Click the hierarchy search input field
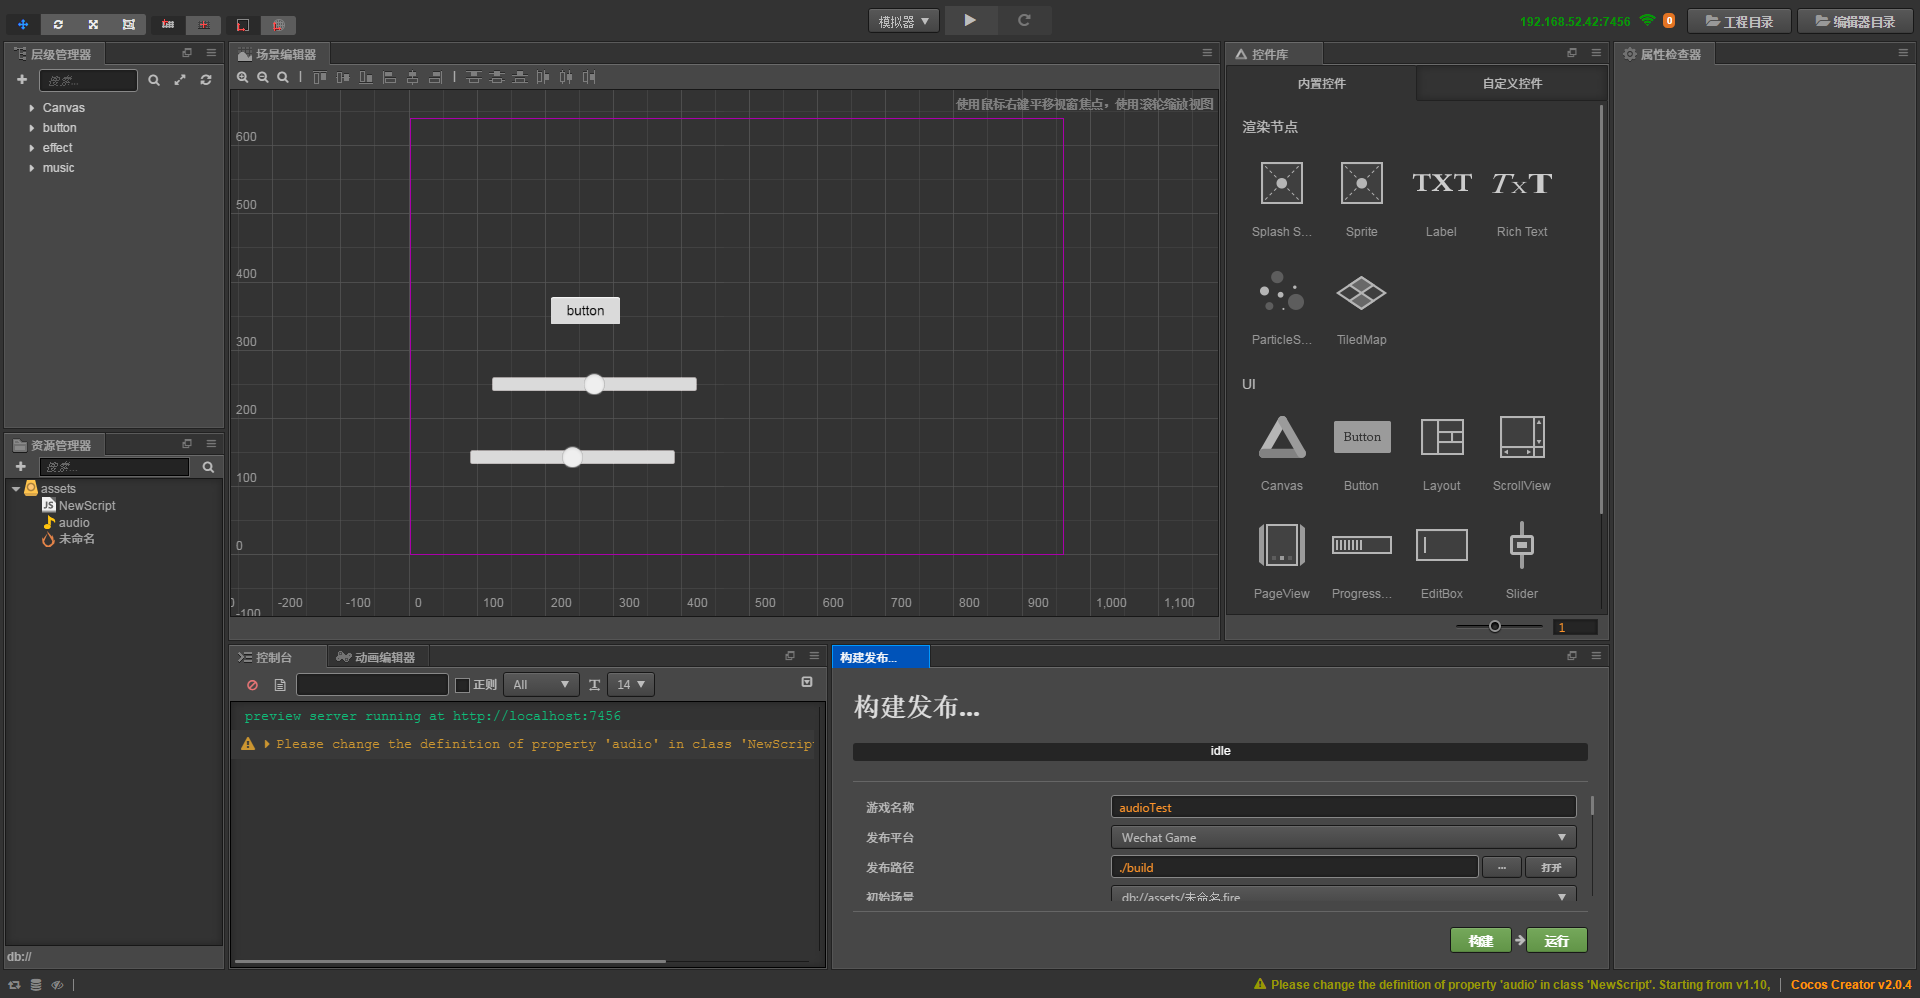This screenshot has height=998, width=1920. [x=88, y=80]
